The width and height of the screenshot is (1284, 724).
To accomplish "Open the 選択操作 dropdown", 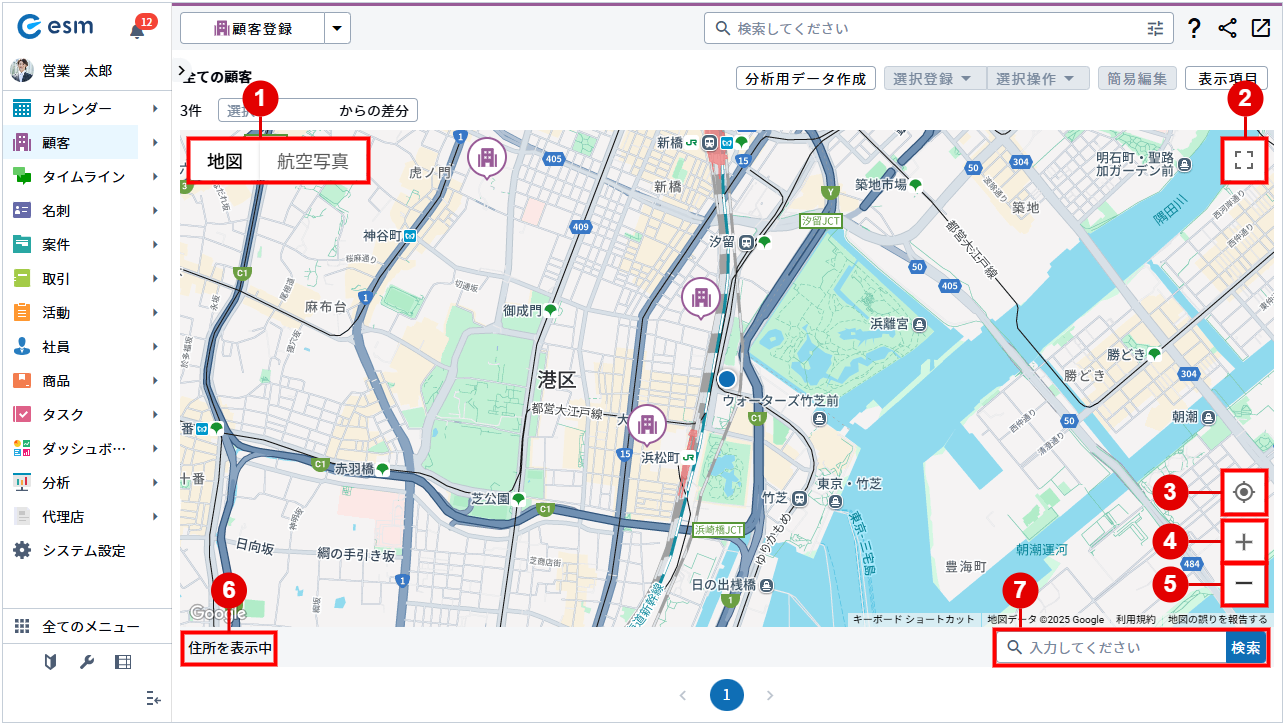I will [1038, 79].
